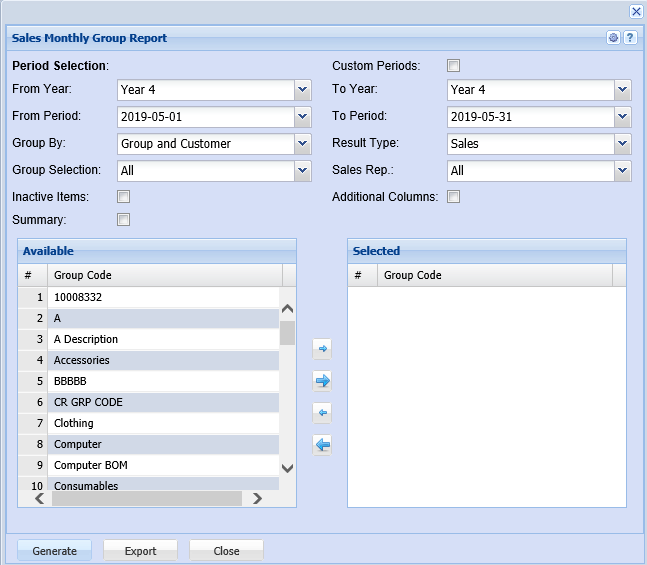The image size is (647, 565).
Task: Open the Result Type dropdown
Action: 623,144
